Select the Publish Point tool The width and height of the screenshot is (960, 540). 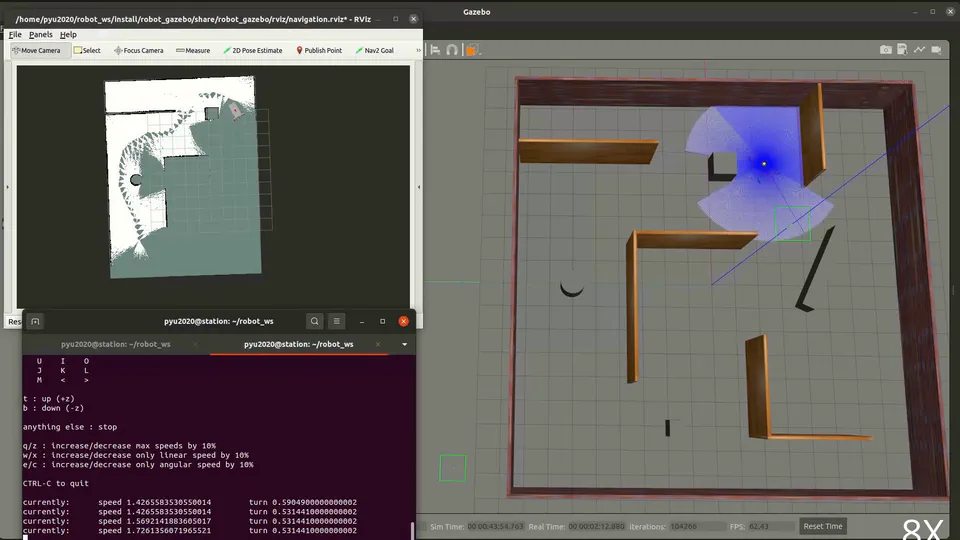[x=319, y=50]
